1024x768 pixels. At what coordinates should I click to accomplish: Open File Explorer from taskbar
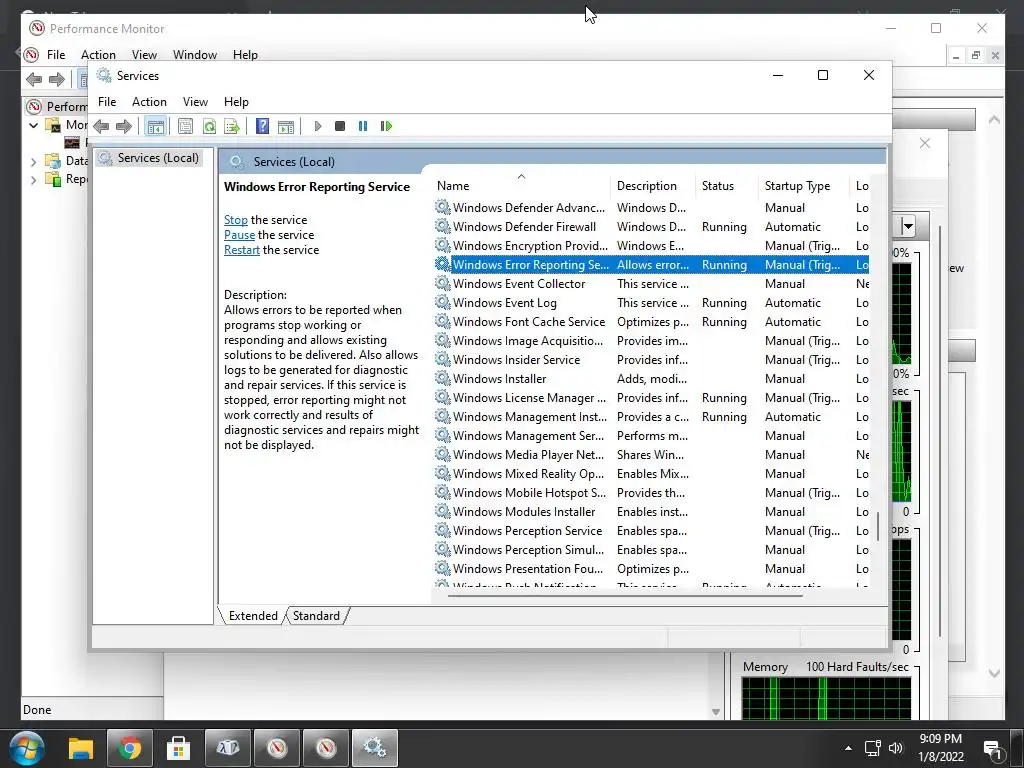point(81,748)
